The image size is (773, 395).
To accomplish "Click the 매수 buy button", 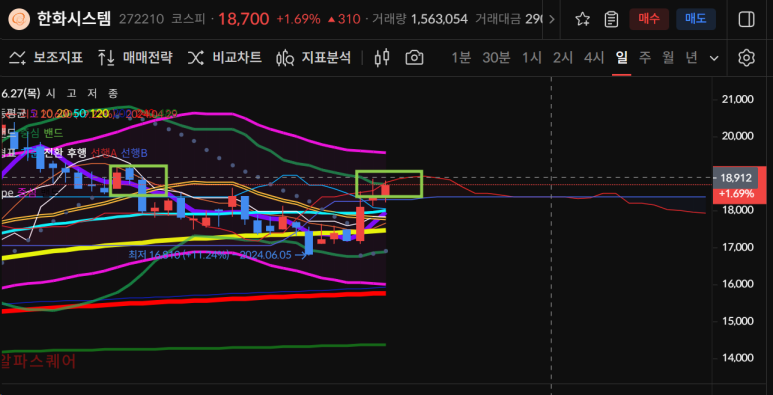I will tap(649, 20).
